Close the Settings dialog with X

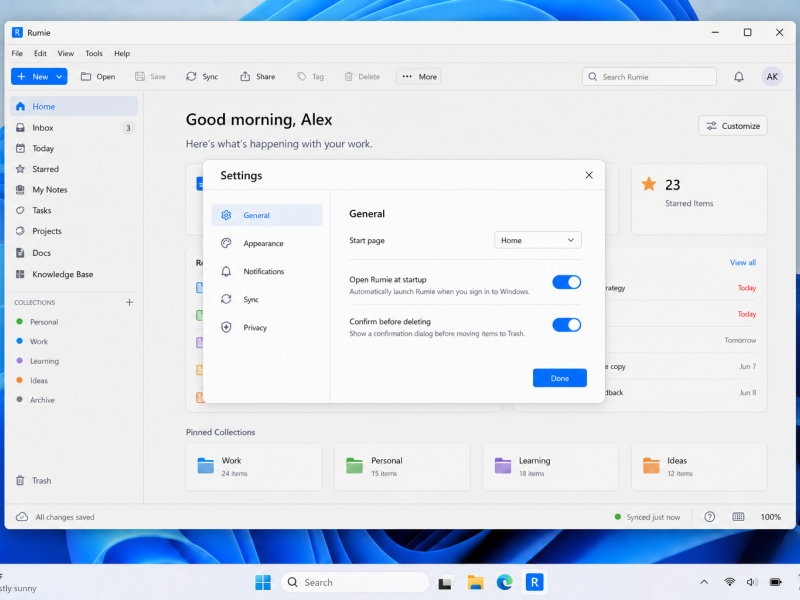coord(589,175)
